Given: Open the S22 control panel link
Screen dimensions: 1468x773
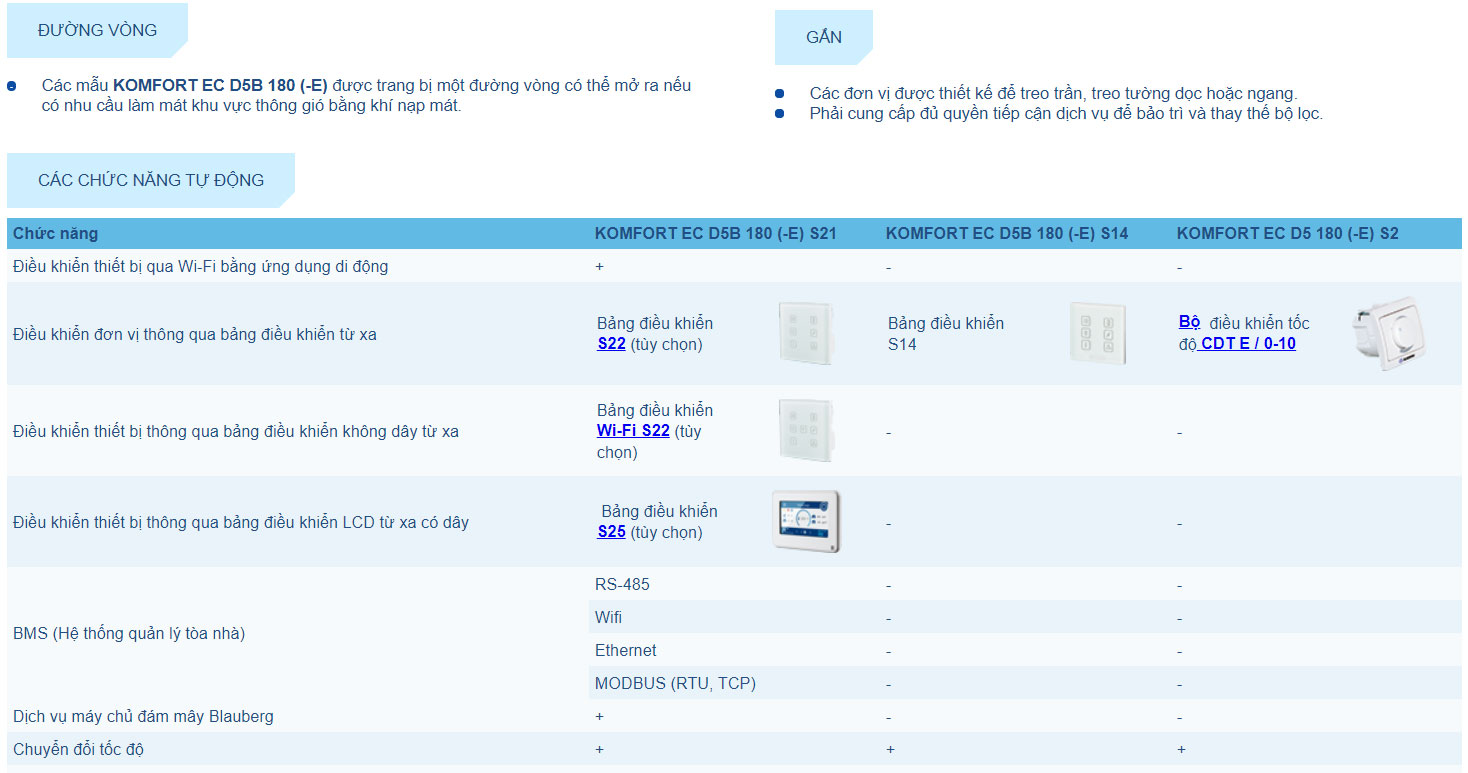Looking at the screenshot, I should tap(611, 345).
